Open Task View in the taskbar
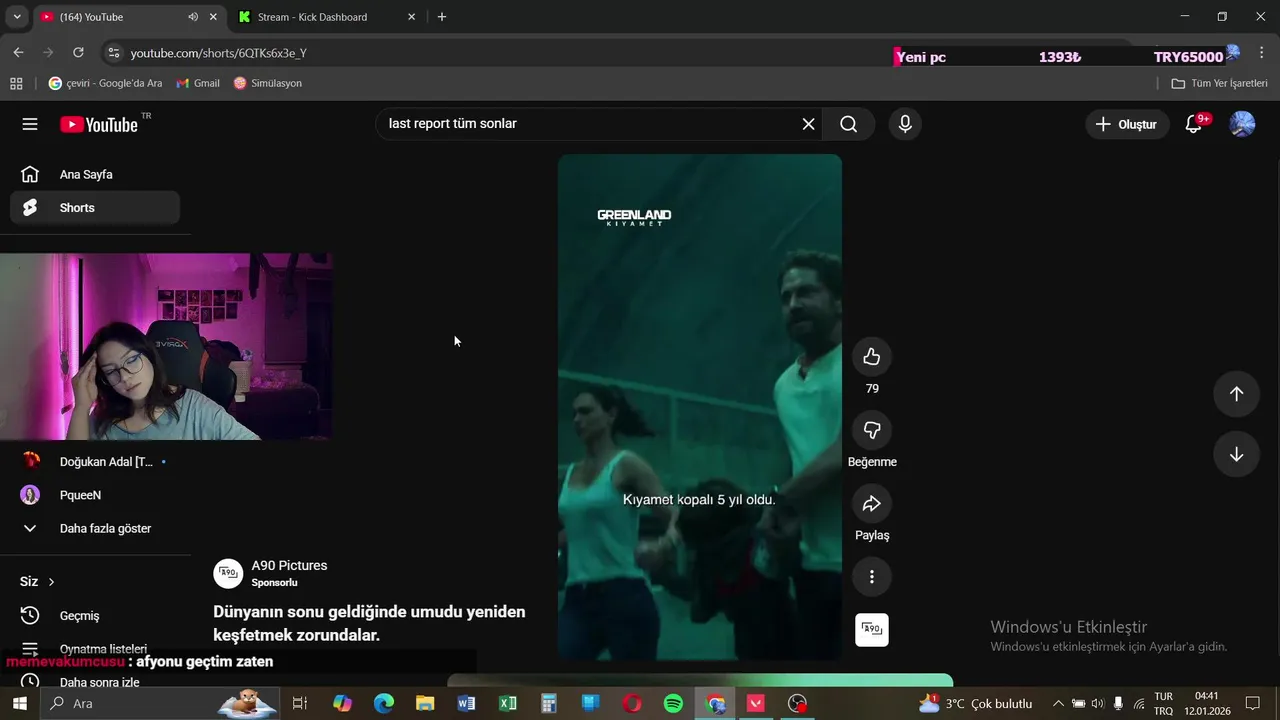Image resolution: width=1280 pixels, height=720 pixels. coord(299,704)
